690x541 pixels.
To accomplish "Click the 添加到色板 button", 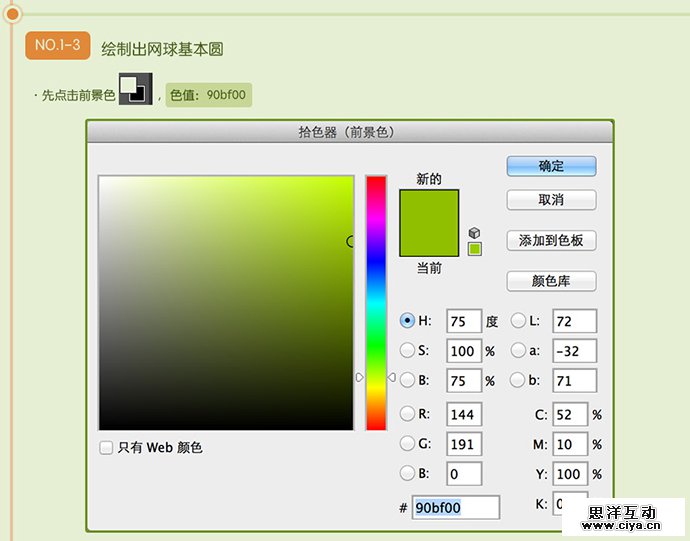I will click(x=551, y=240).
